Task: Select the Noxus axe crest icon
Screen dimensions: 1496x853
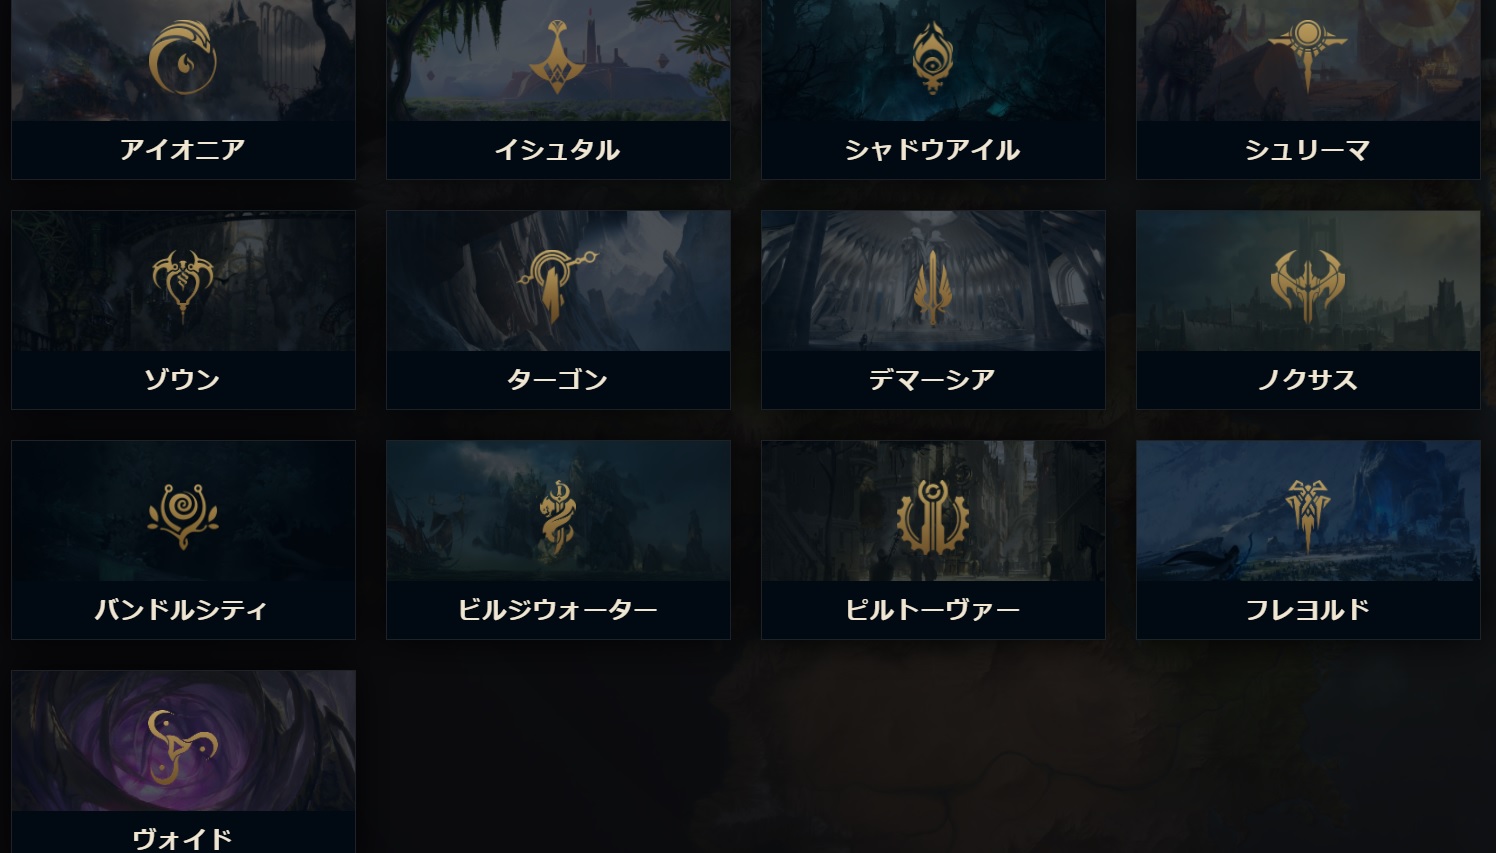Action: tap(1308, 286)
